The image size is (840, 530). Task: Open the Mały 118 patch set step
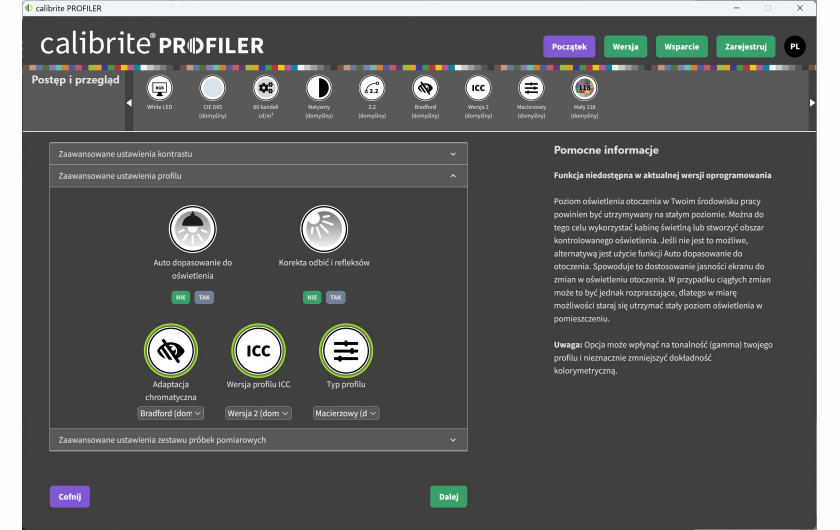click(x=584, y=88)
